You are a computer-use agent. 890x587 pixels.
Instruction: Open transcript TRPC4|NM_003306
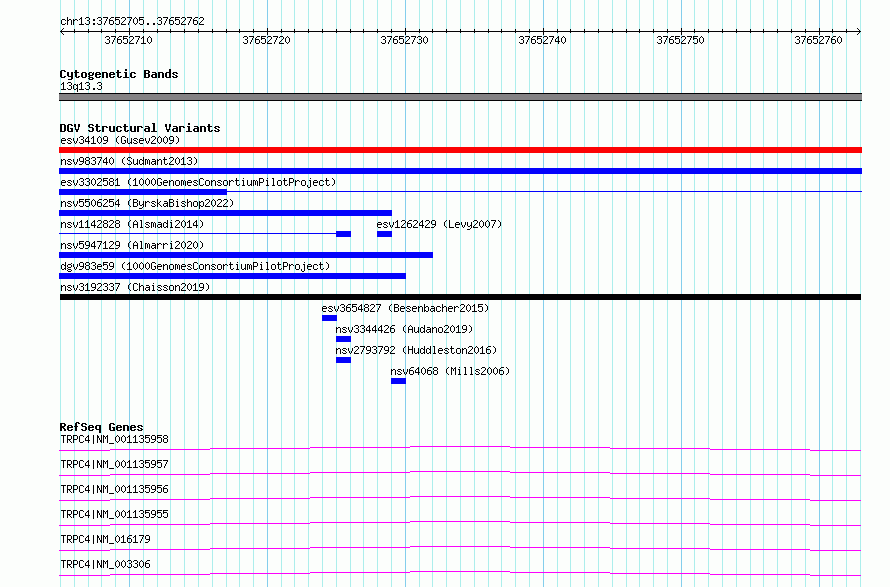[x=105, y=564]
